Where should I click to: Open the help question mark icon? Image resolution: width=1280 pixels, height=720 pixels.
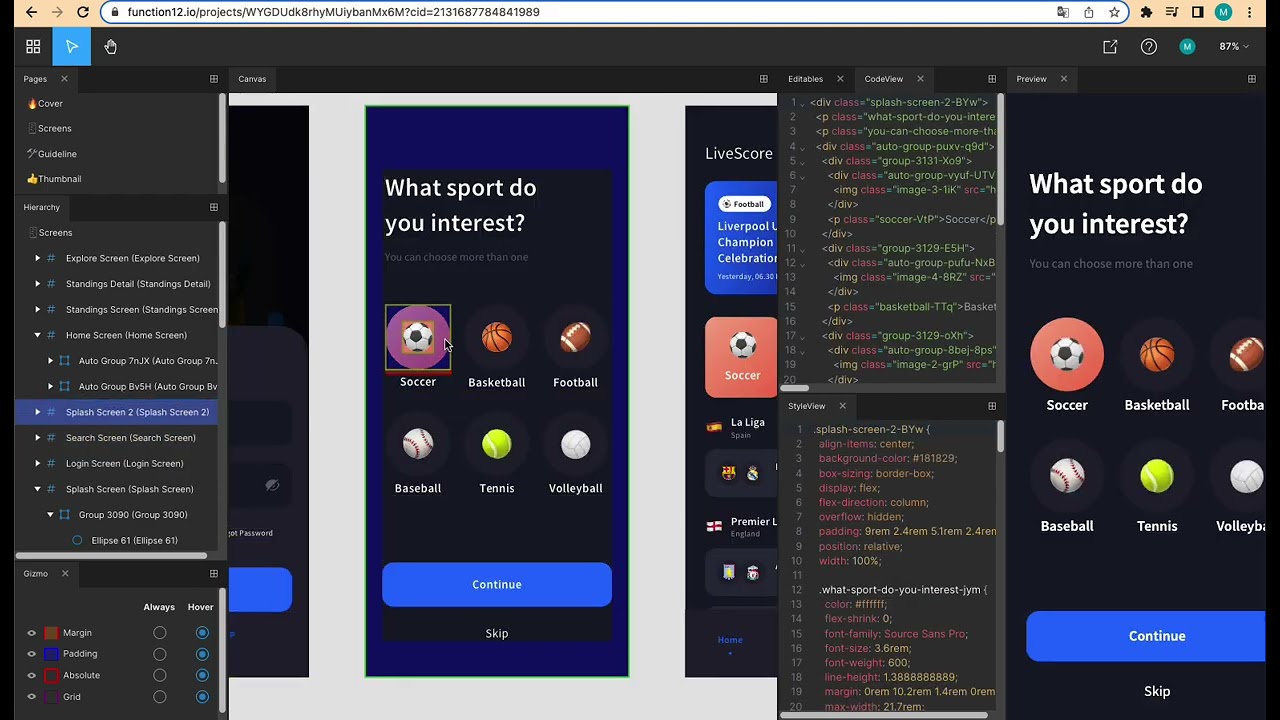click(1149, 47)
